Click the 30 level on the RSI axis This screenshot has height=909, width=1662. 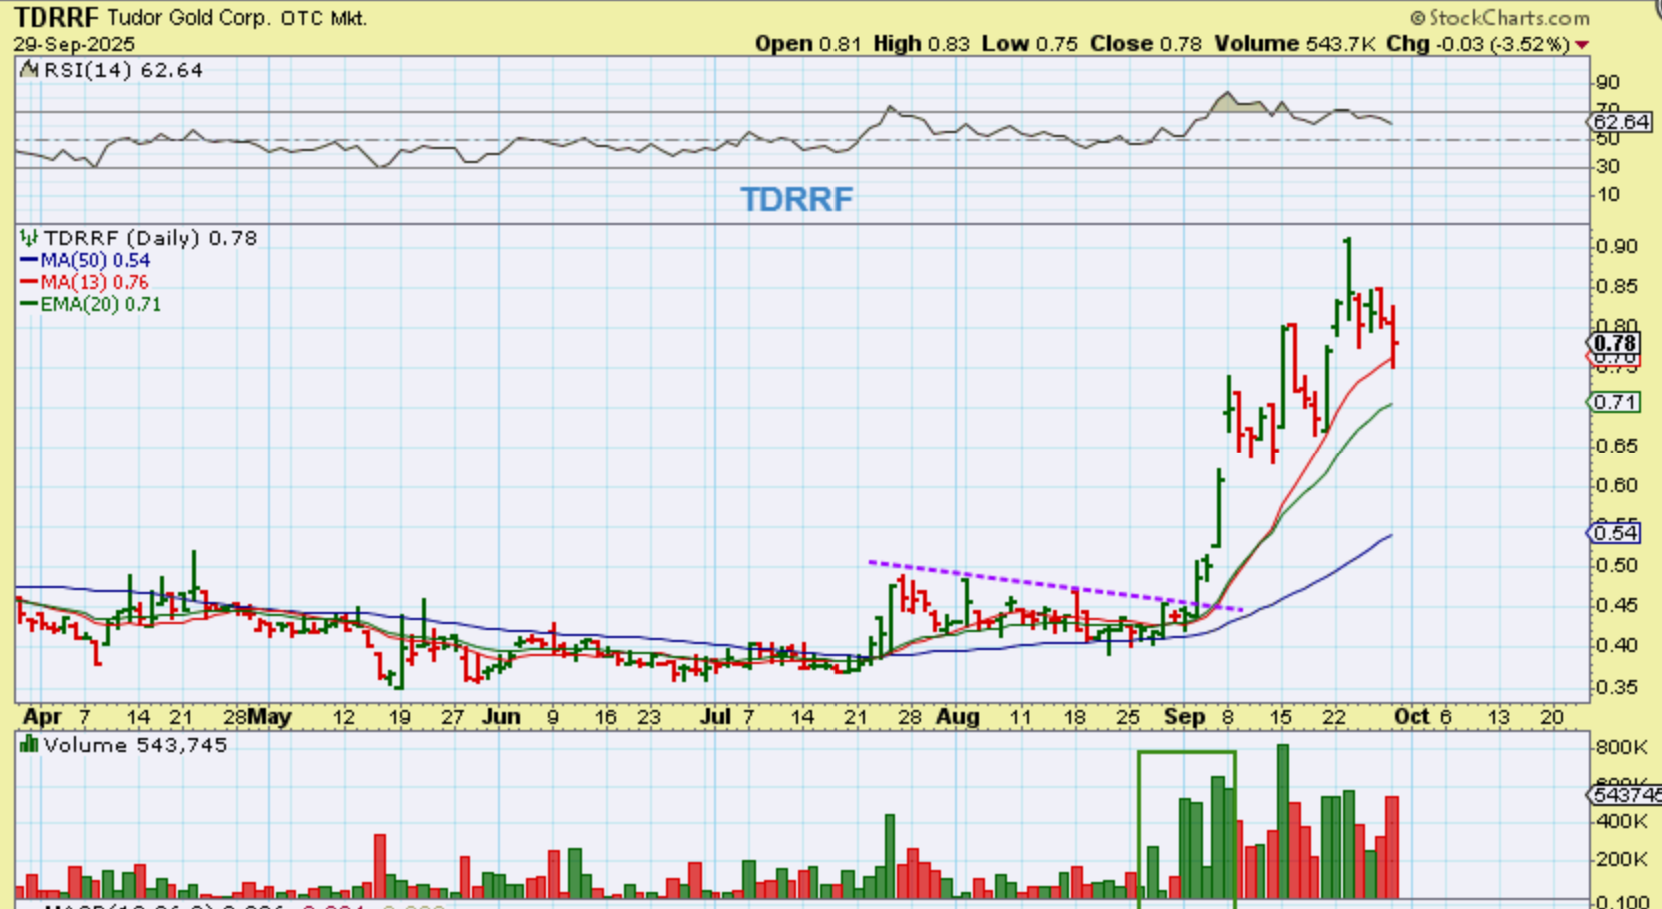click(x=1608, y=166)
